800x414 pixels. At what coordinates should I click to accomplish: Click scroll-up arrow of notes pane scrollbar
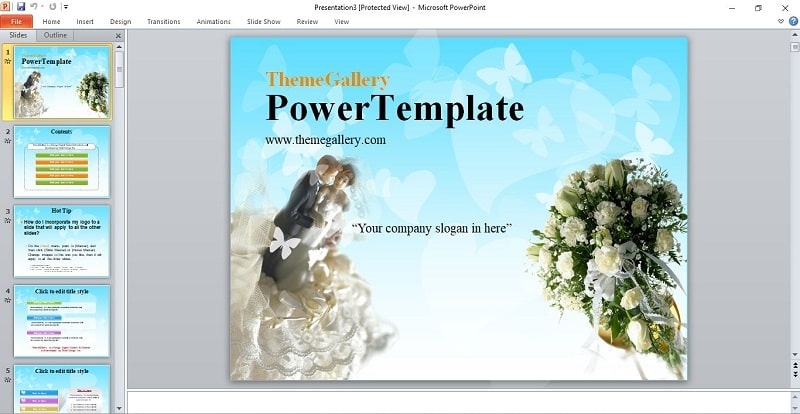tap(795, 396)
